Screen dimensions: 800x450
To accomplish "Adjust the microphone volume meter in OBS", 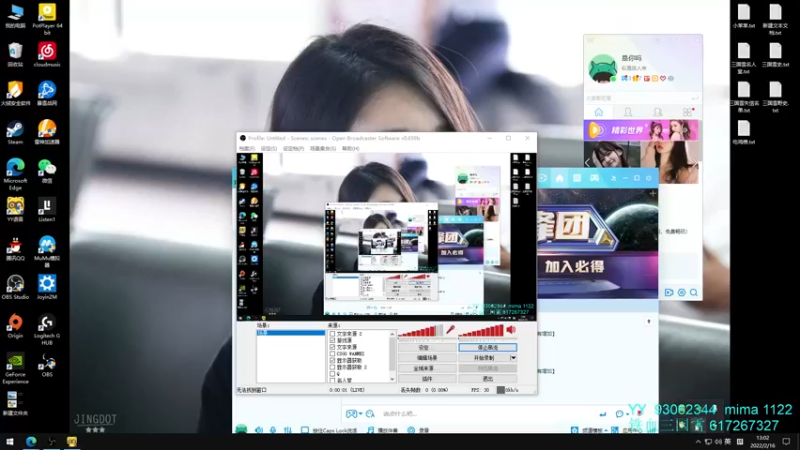I will pos(420,332).
